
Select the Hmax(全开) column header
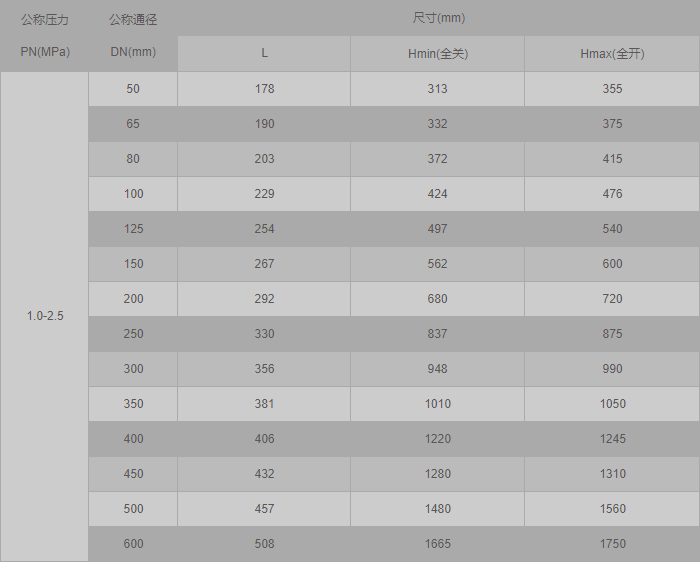pos(612,54)
